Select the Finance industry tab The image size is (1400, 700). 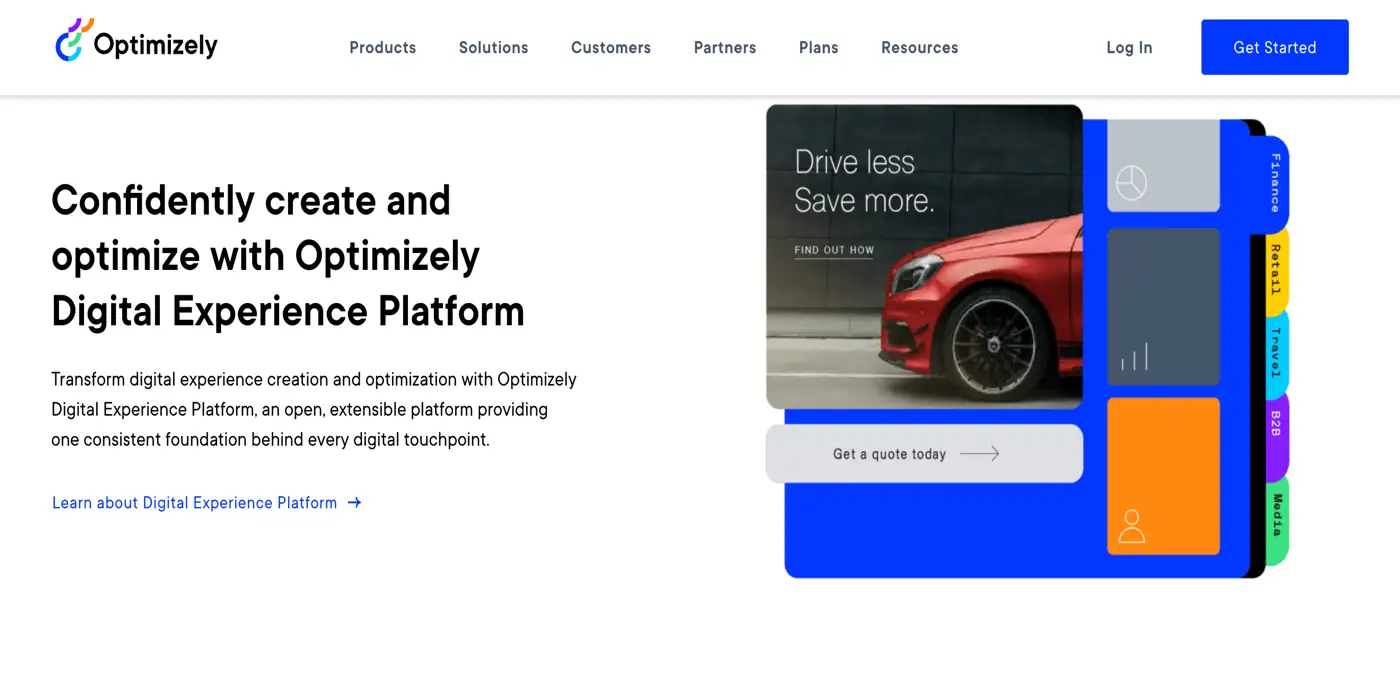coord(1275,183)
